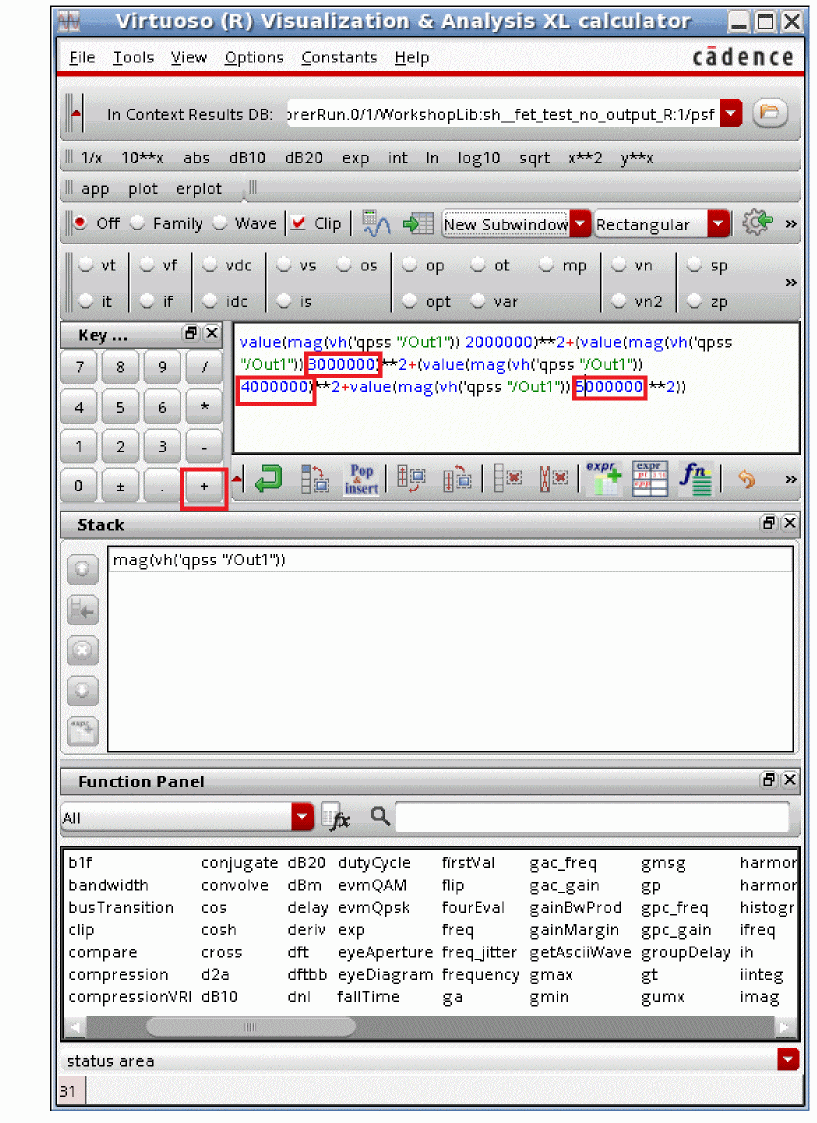Click the dB20 function button in toolbar
The height and width of the screenshot is (1123, 817).
pos(304,158)
